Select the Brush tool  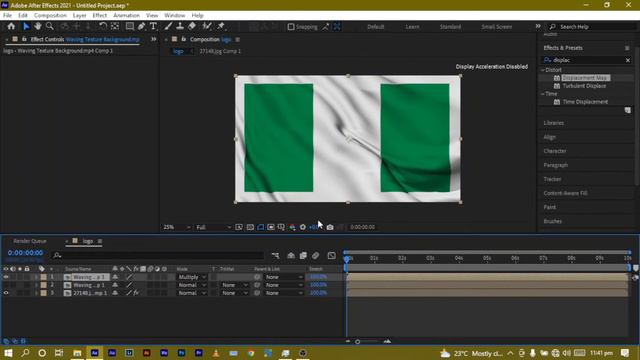(168, 26)
